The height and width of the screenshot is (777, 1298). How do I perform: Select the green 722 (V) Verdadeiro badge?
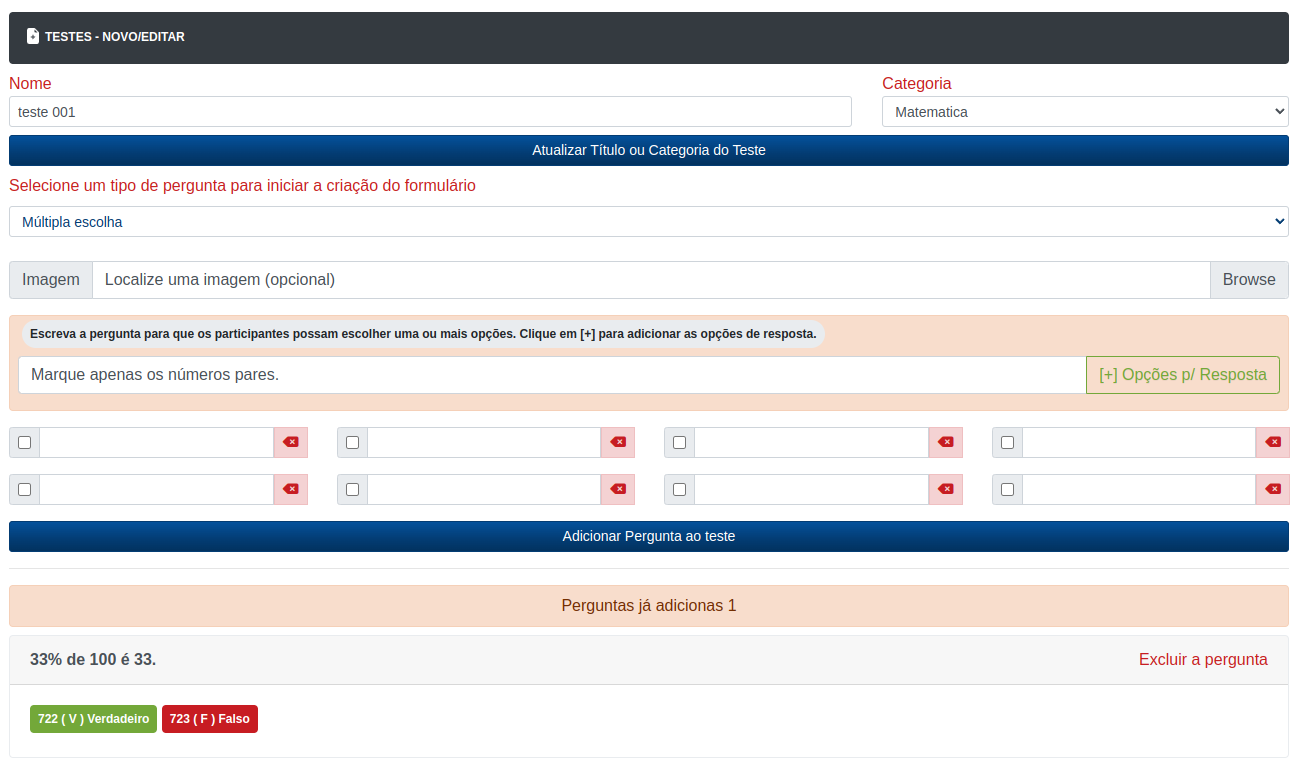(93, 719)
